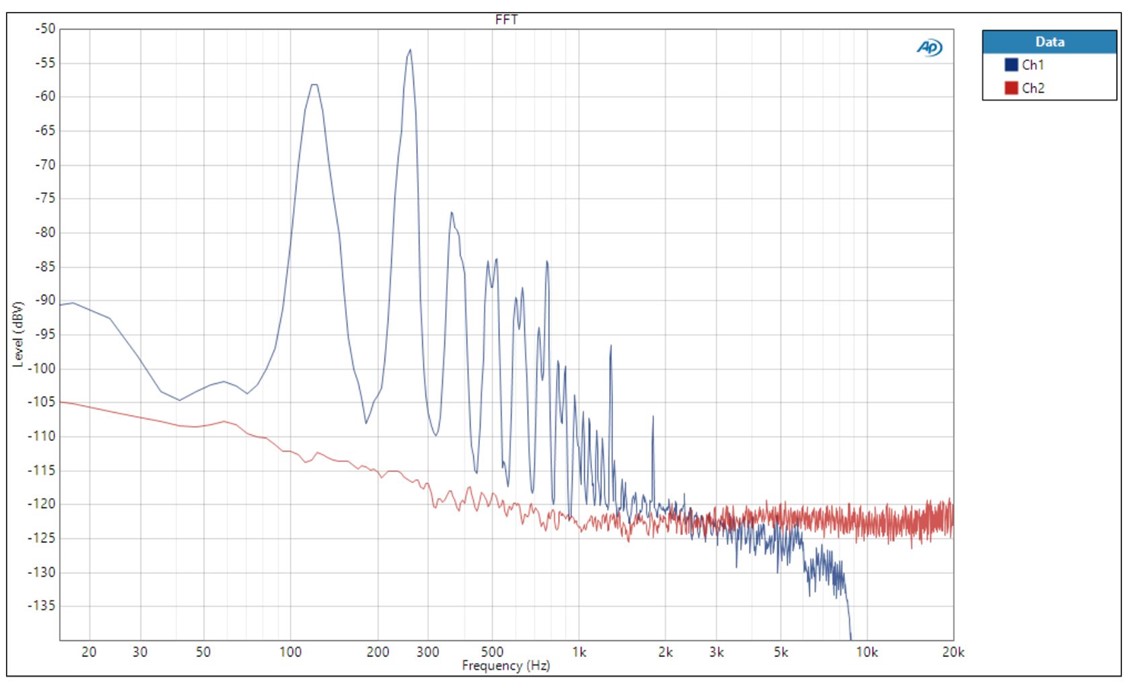
Task: Click the -100 tick on level axis
Action: pos(42,369)
